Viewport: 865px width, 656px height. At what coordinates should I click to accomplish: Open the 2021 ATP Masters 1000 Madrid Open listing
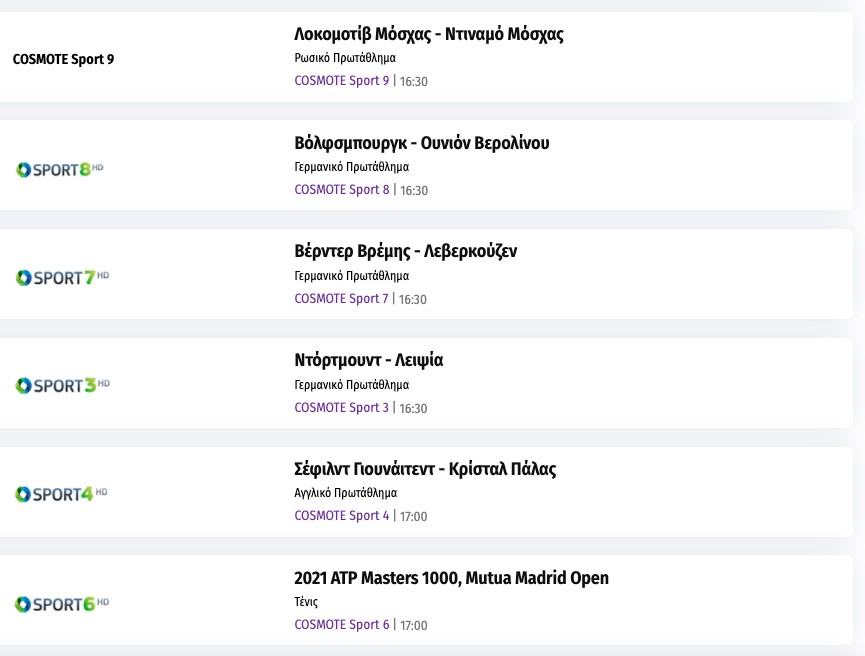(451, 578)
